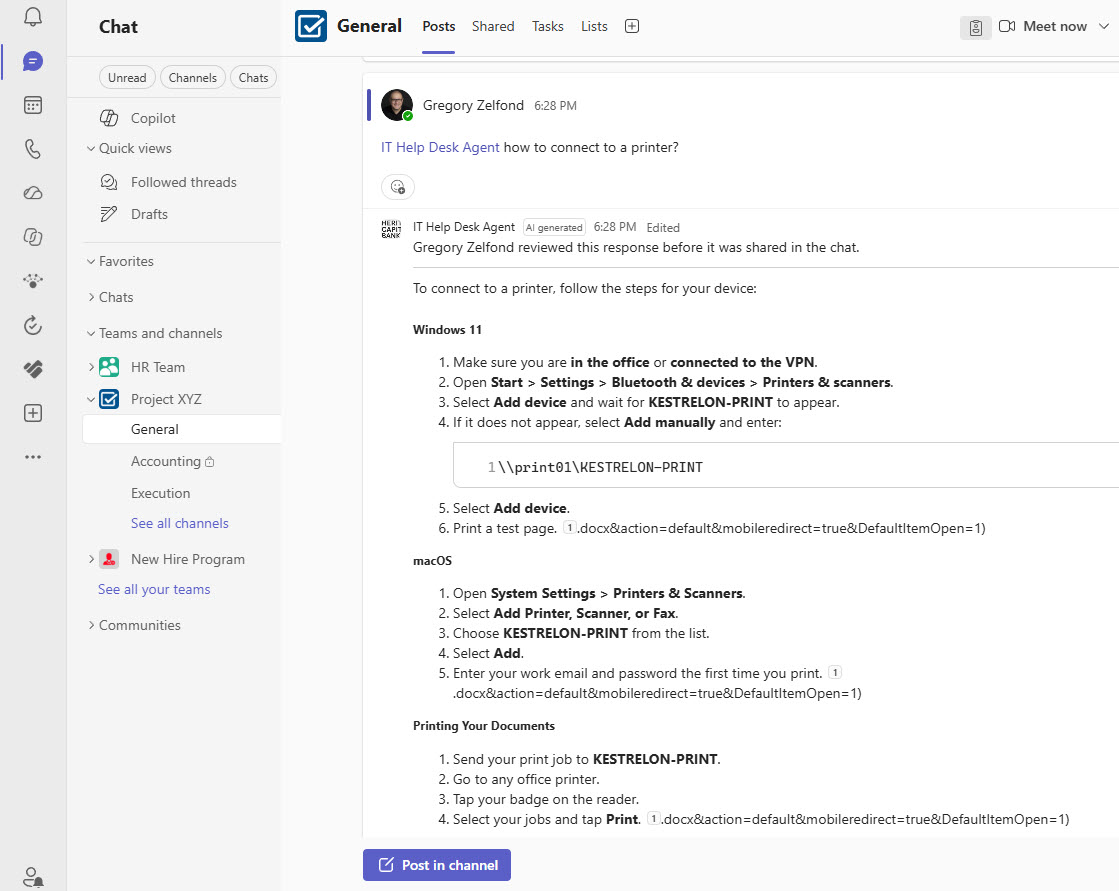Open the Viva Engage dotted icon in rail
The width and height of the screenshot is (1119, 891).
tap(33, 281)
